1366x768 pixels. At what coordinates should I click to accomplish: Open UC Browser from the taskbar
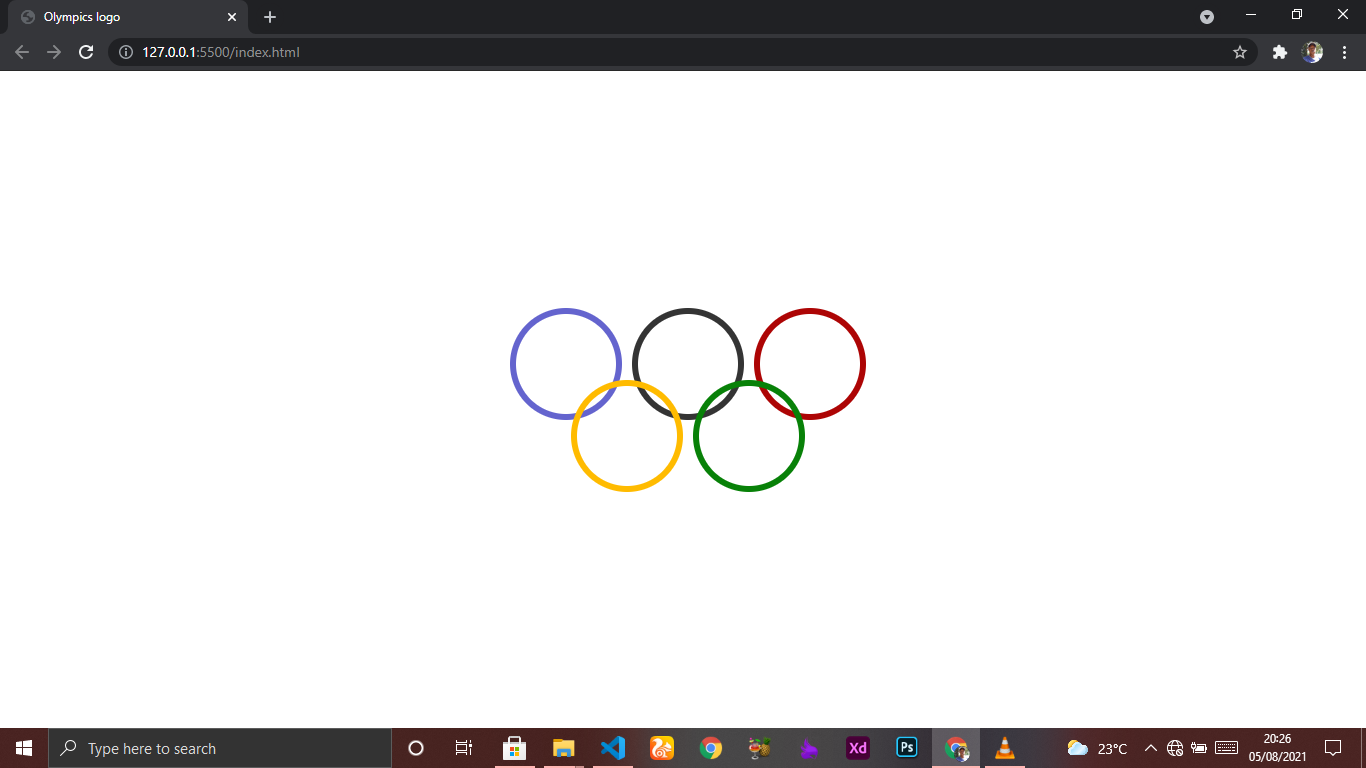(x=661, y=748)
